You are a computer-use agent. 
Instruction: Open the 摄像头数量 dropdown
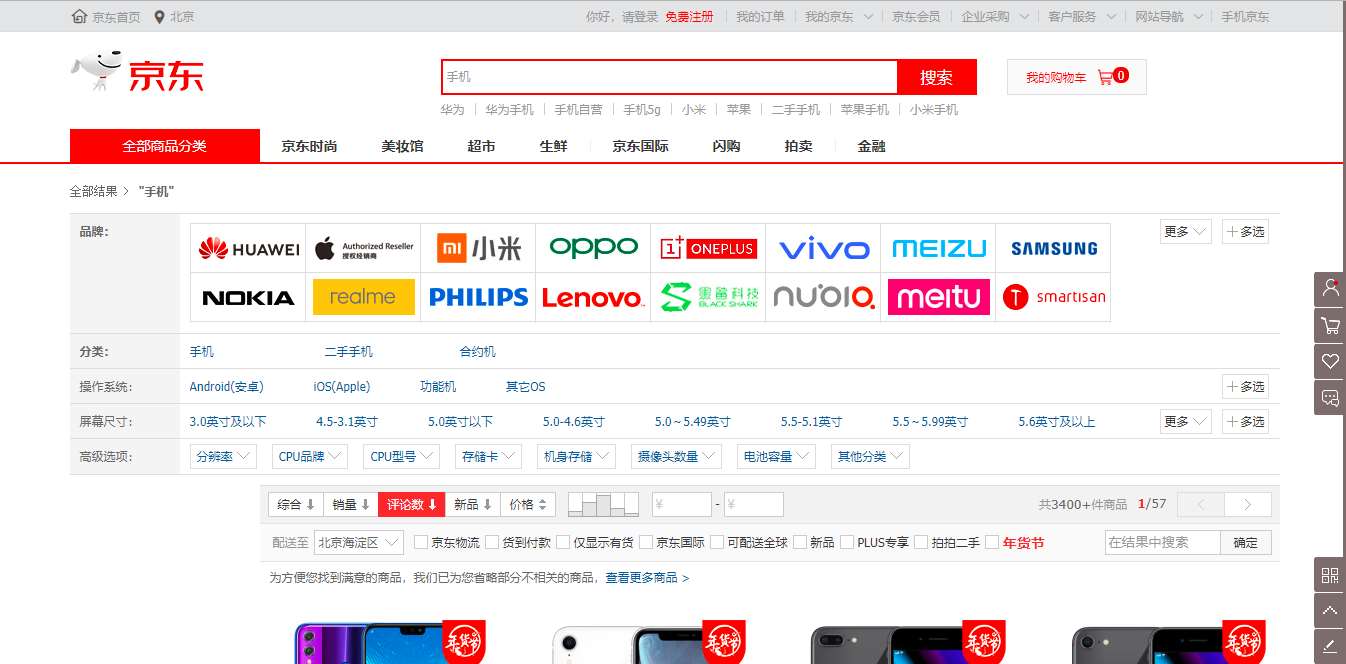tap(677, 457)
